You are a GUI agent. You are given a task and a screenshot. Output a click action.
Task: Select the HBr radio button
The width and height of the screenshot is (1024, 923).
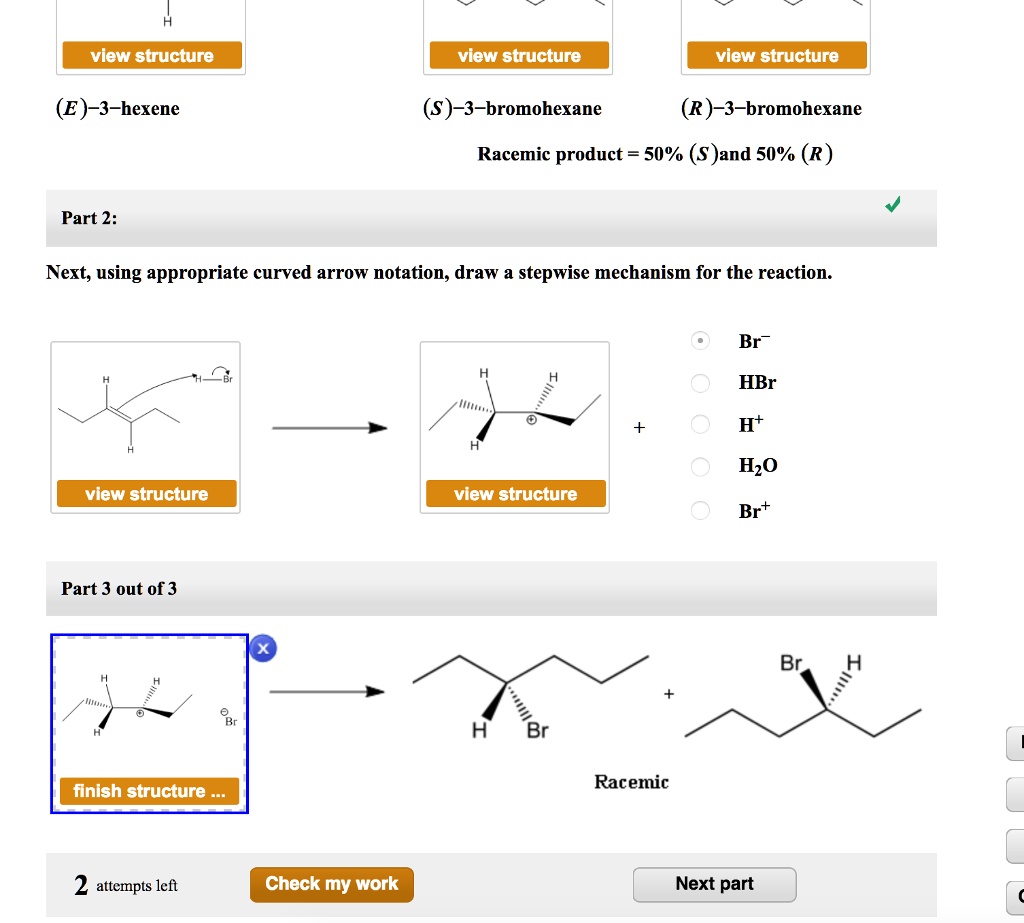700,383
